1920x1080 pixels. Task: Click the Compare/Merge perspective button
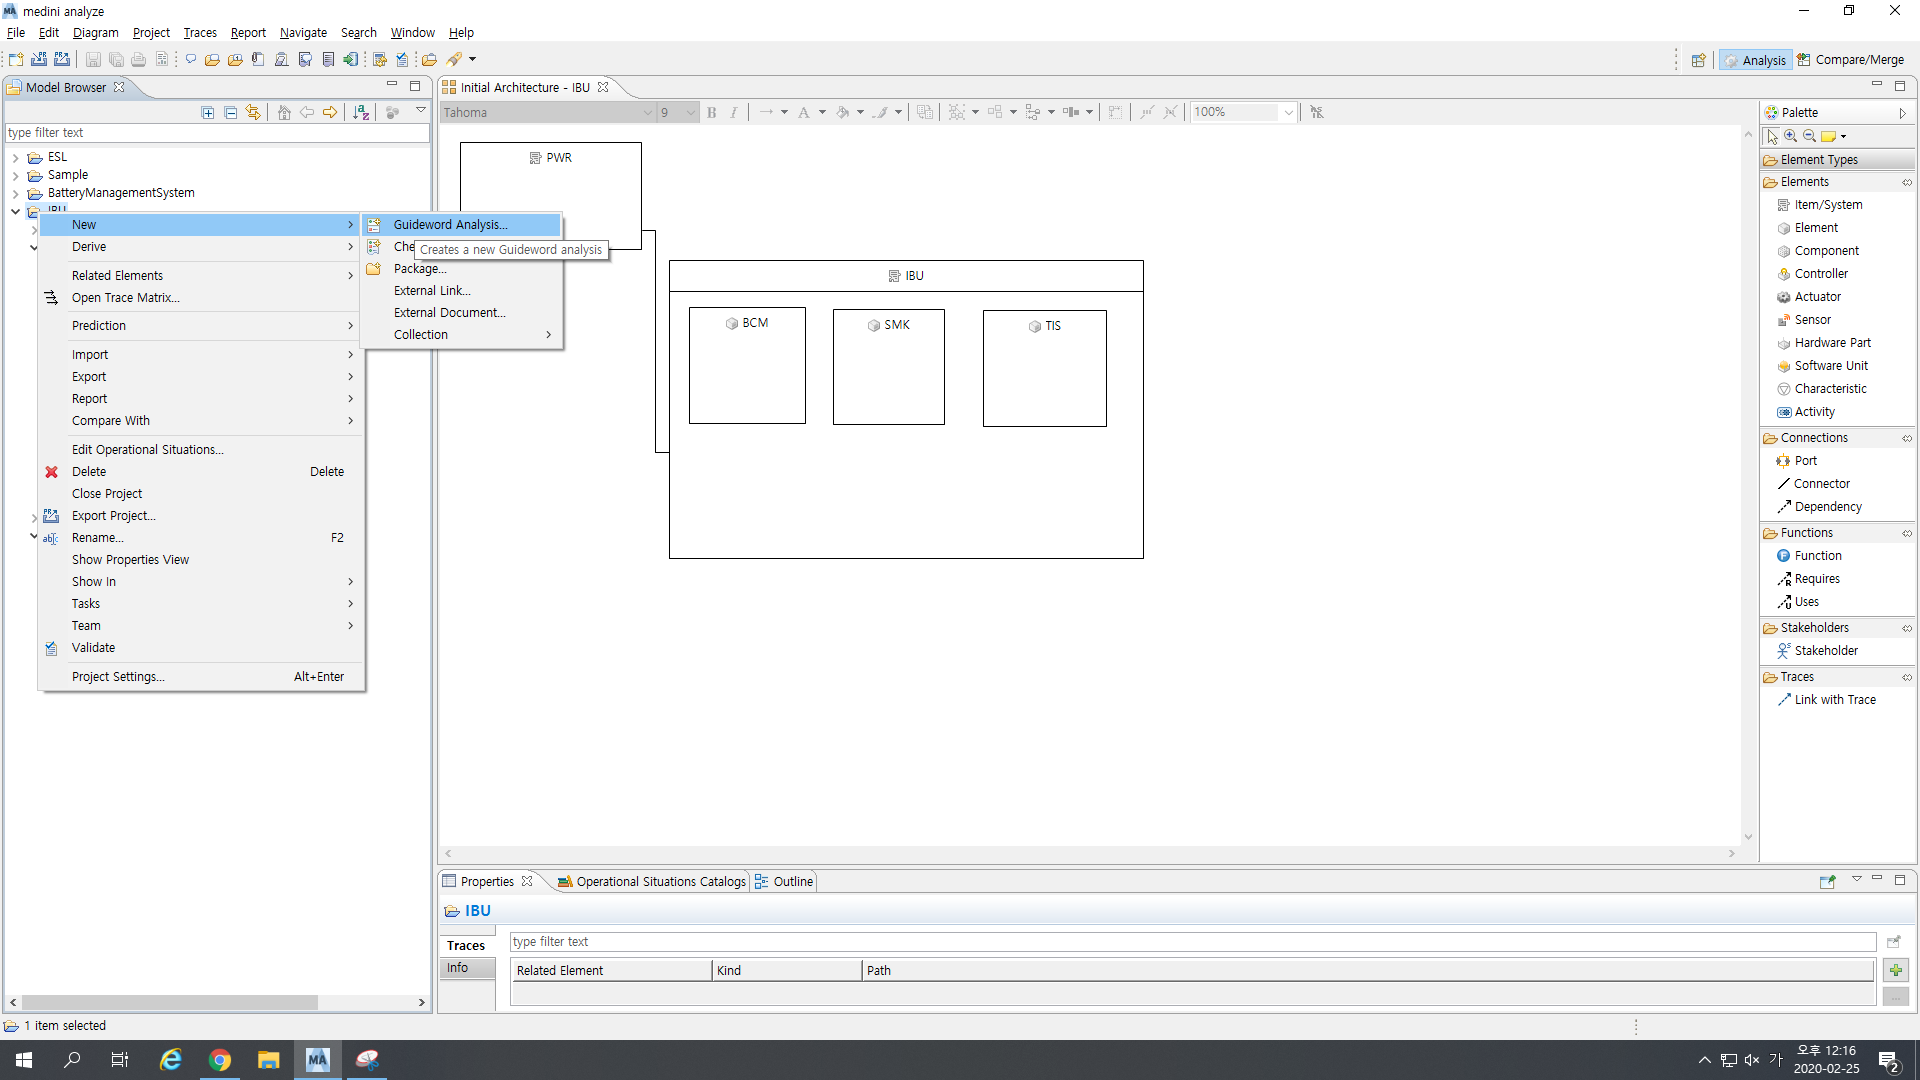click(x=1851, y=60)
